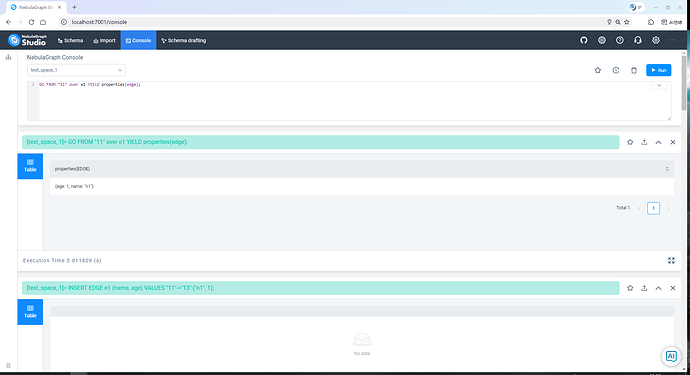Collapse the INSERT EDGE result panel

pos(658,288)
